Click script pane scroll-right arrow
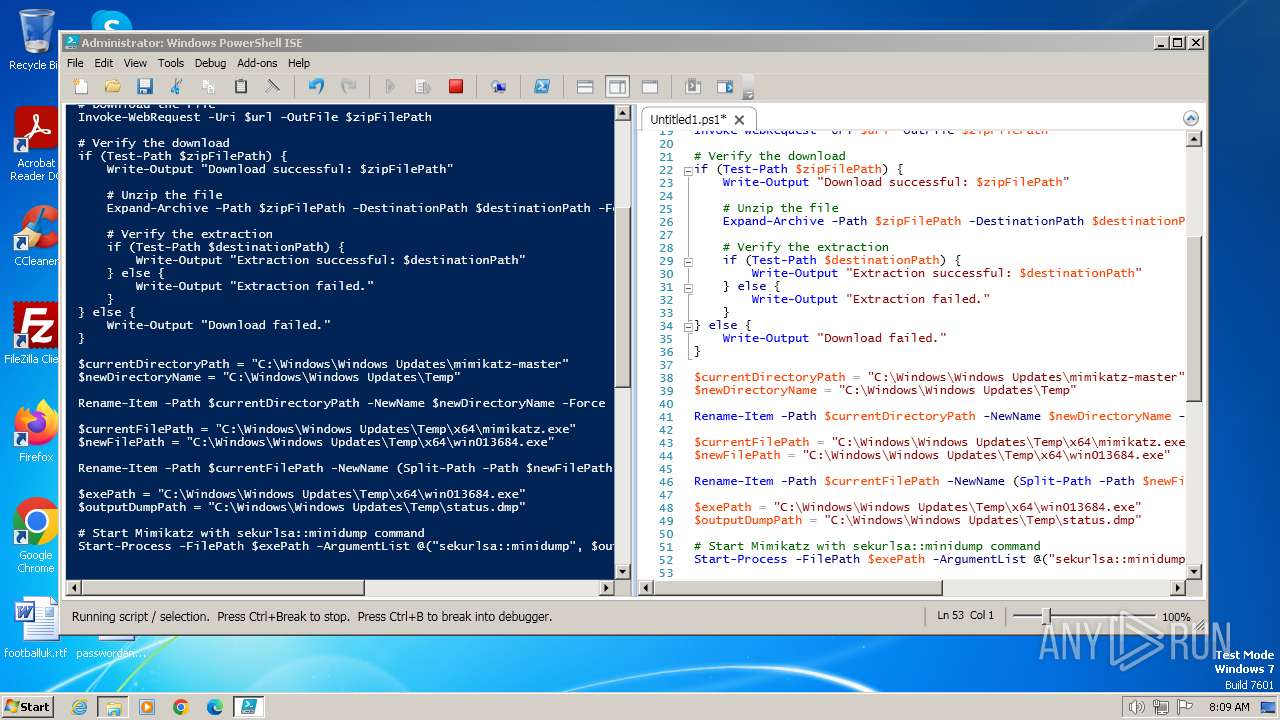The image size is (1280, 720). point(1177,588)
